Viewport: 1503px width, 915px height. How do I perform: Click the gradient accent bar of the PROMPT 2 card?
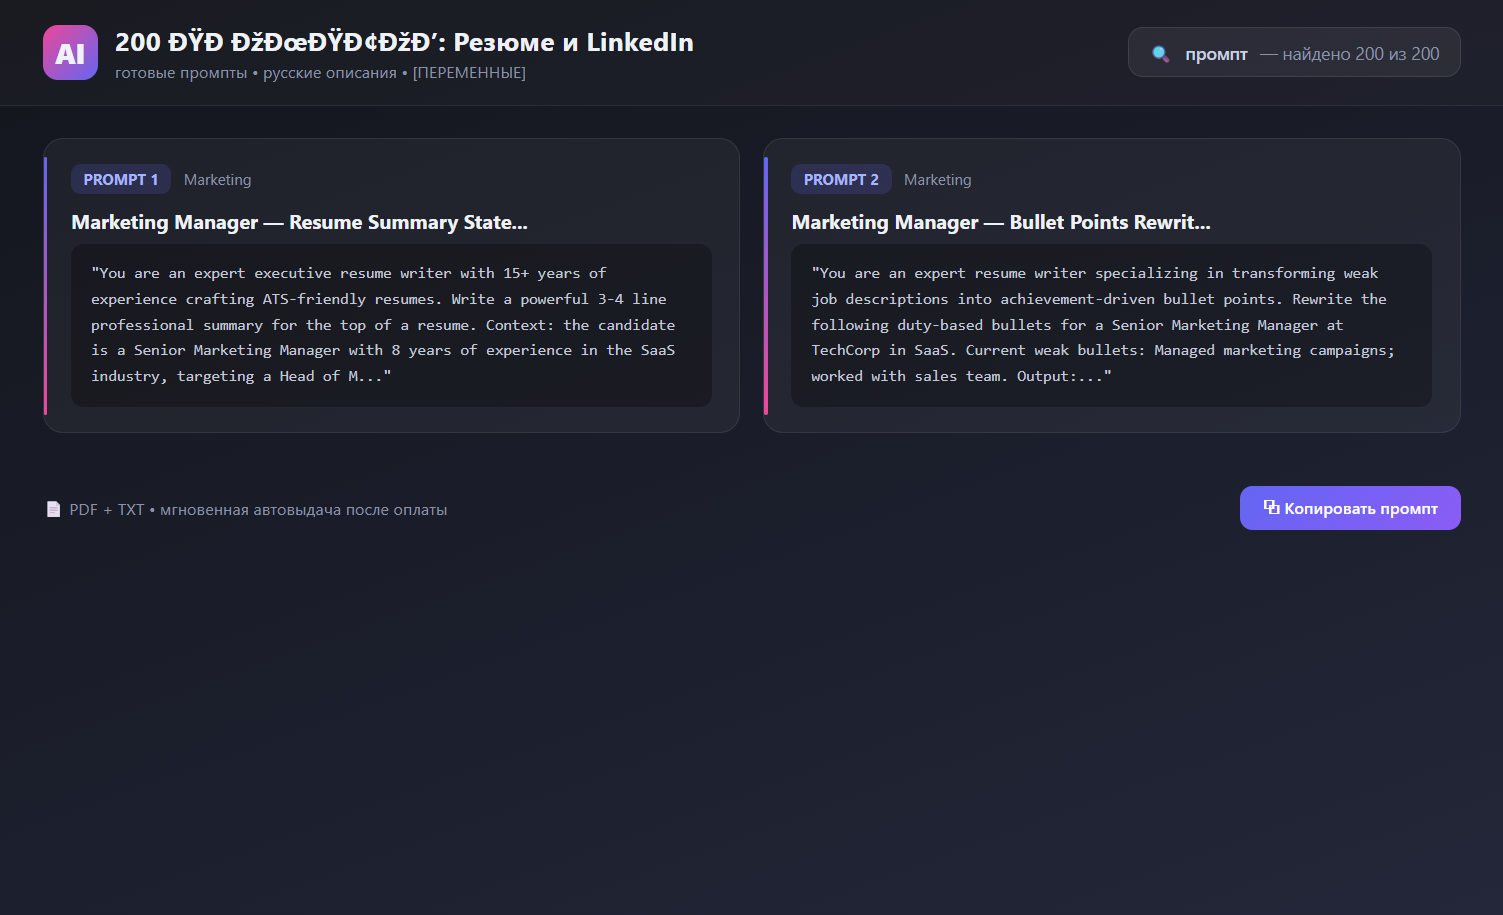(765, 285)
